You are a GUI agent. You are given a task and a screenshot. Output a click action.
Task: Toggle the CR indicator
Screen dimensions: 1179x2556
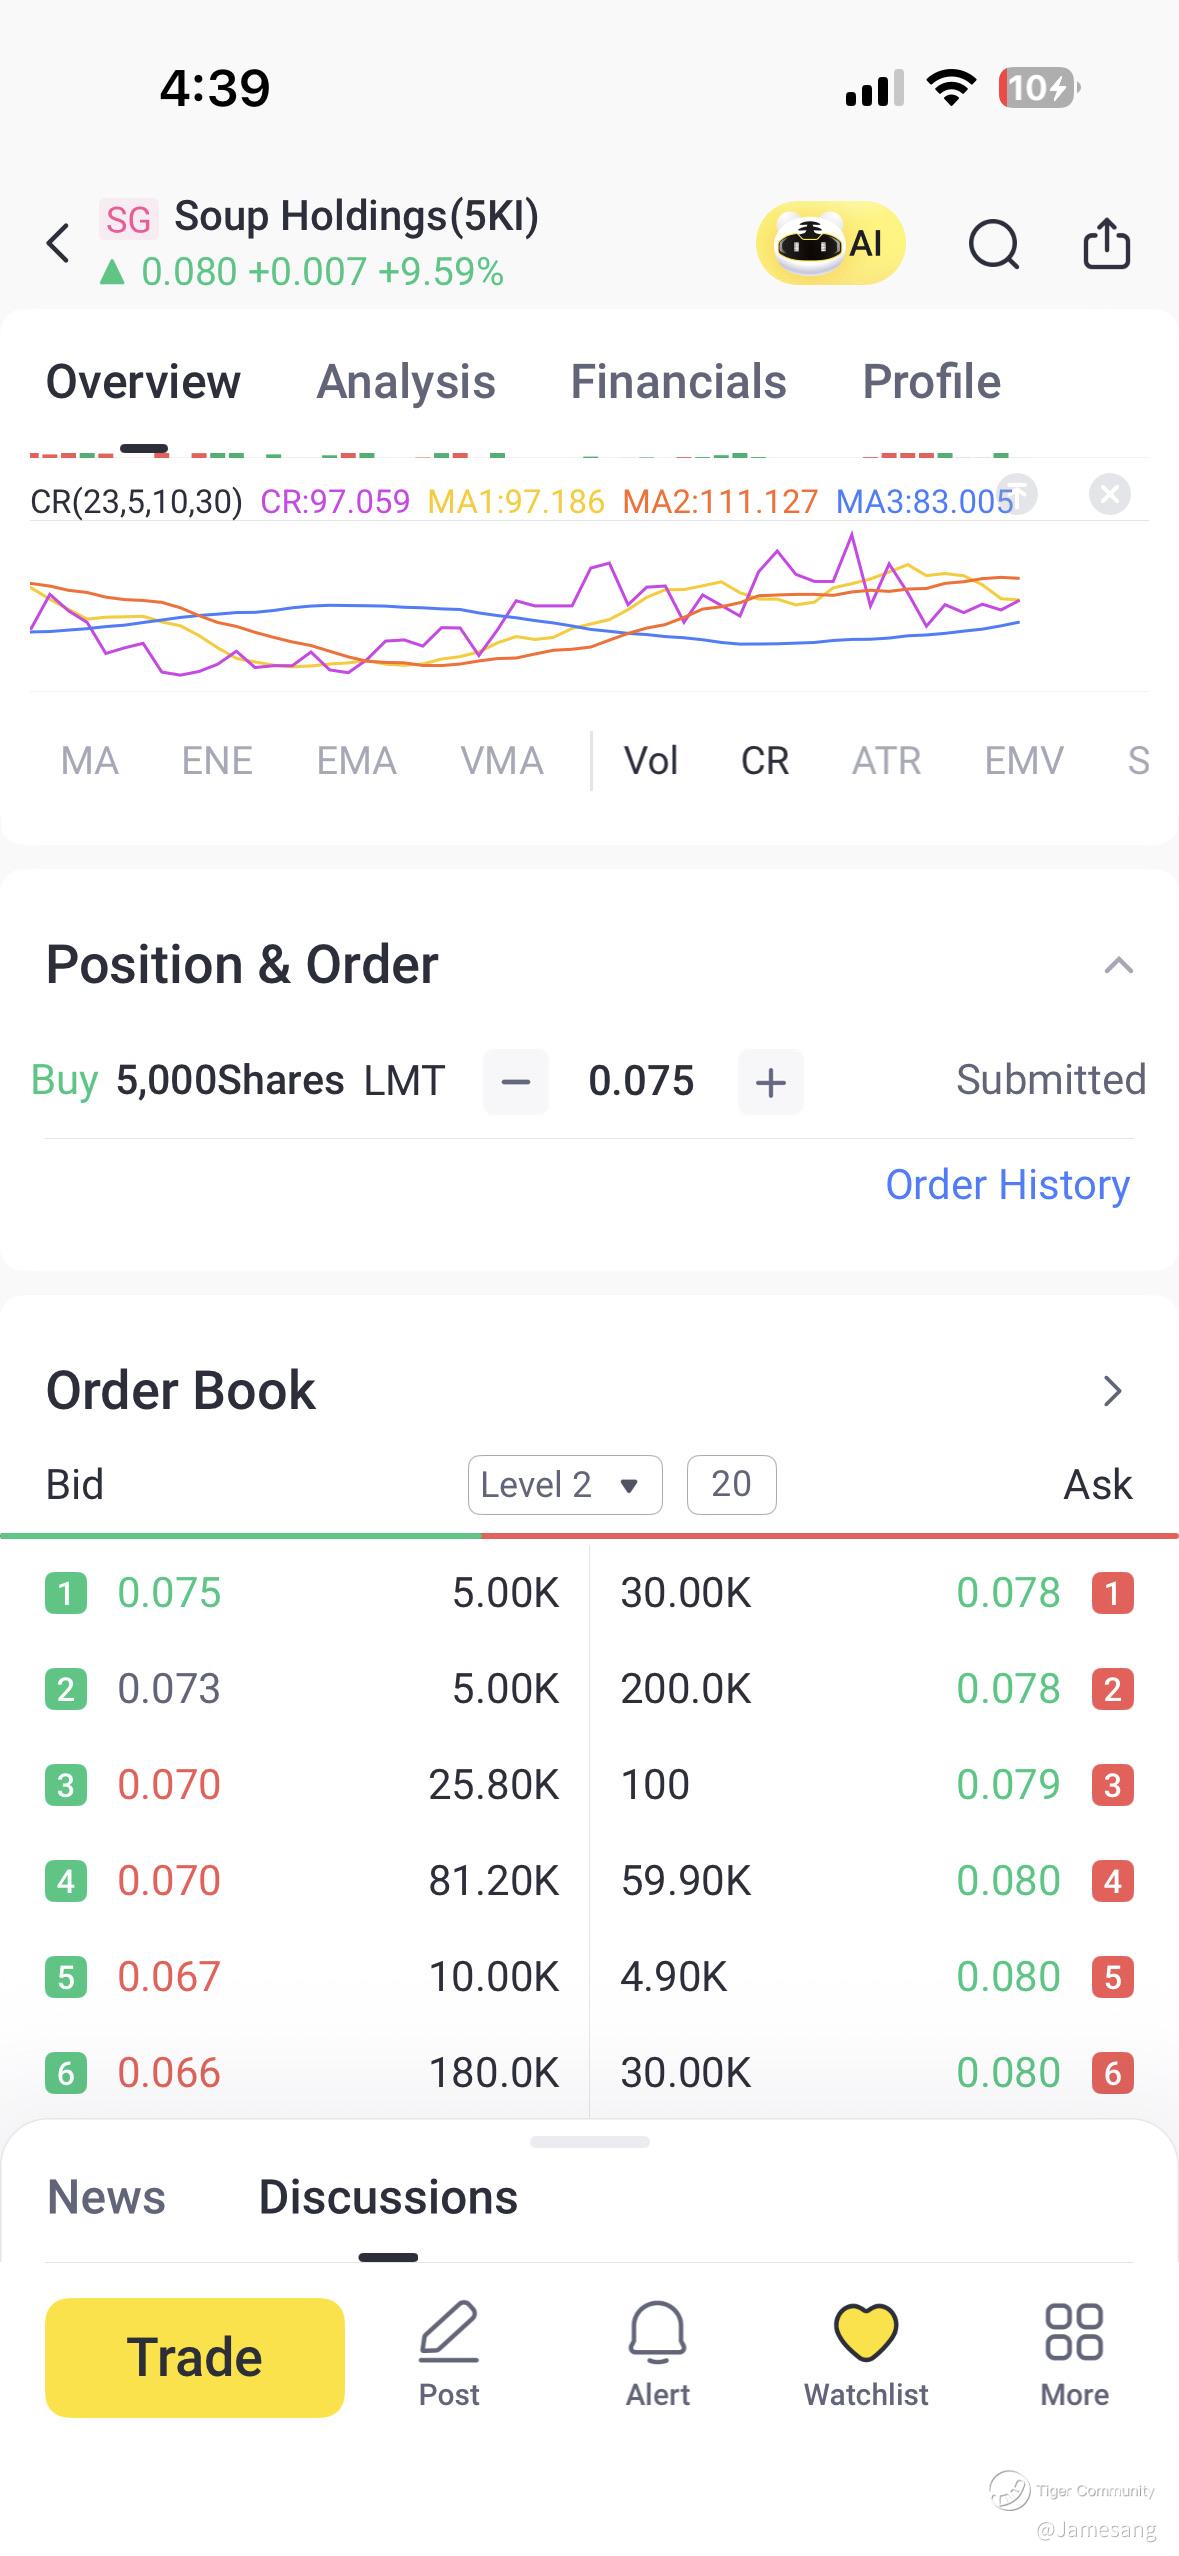coord(765,761)
